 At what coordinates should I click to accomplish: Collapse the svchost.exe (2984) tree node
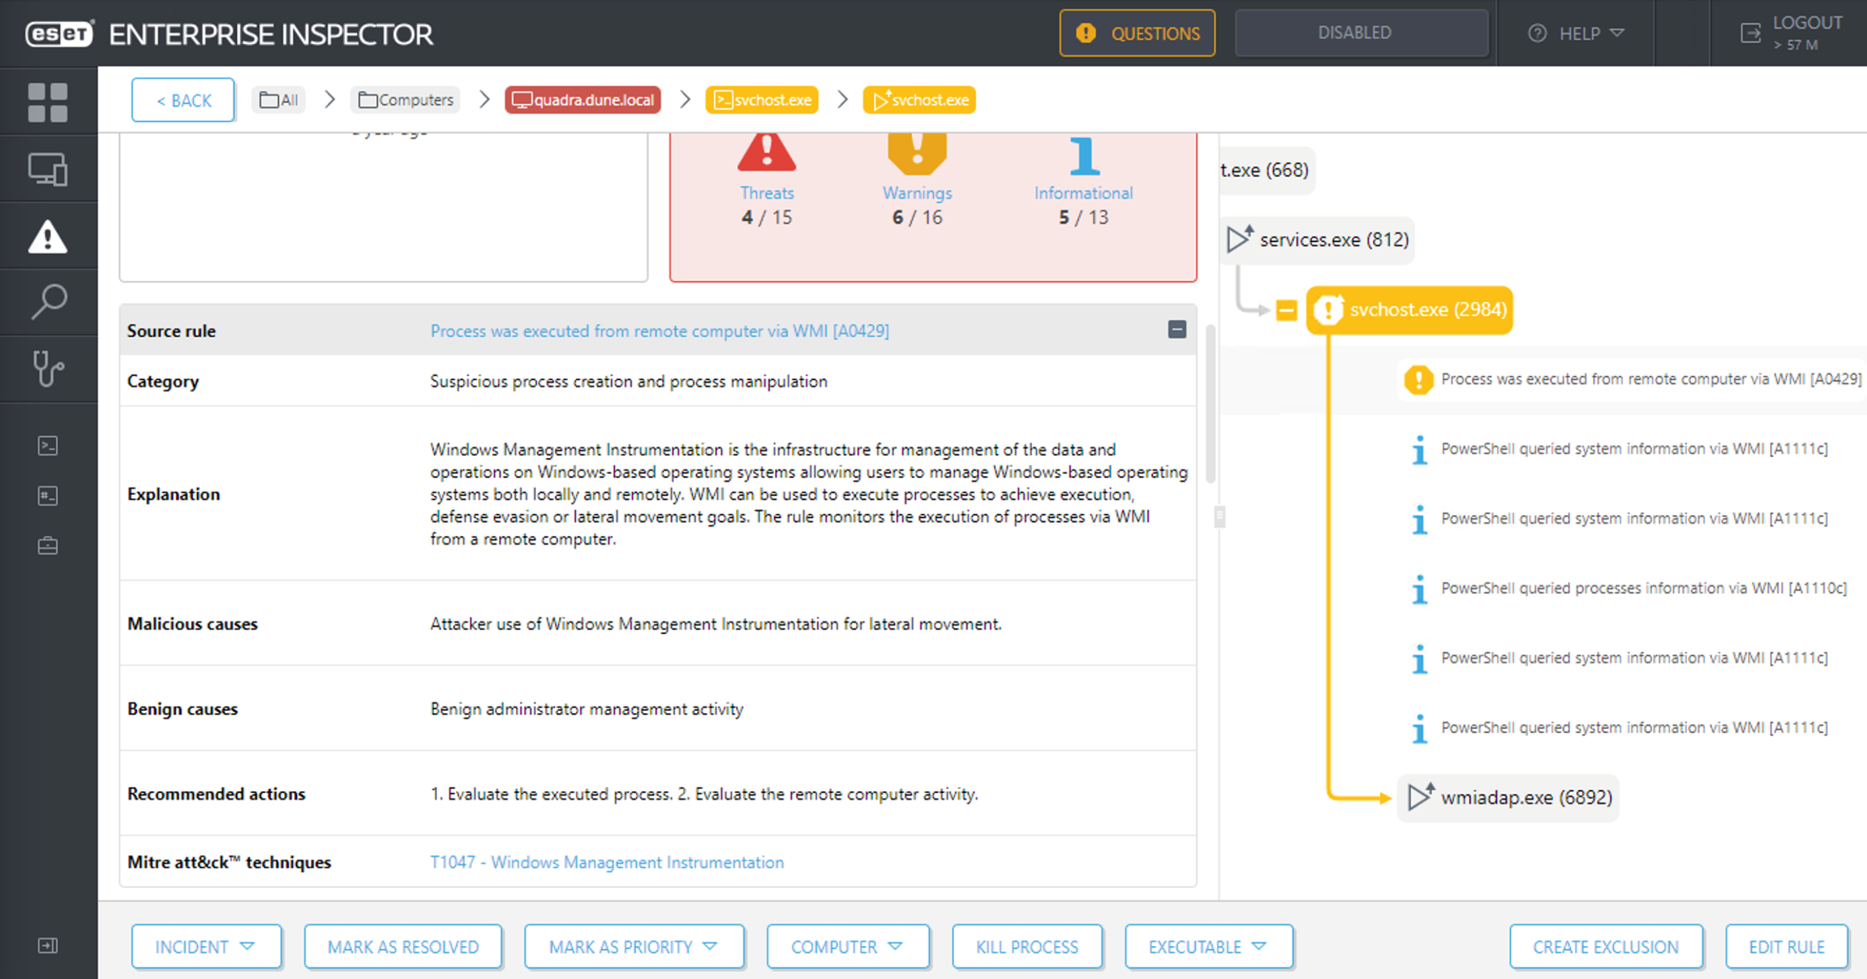[1286, 311]
